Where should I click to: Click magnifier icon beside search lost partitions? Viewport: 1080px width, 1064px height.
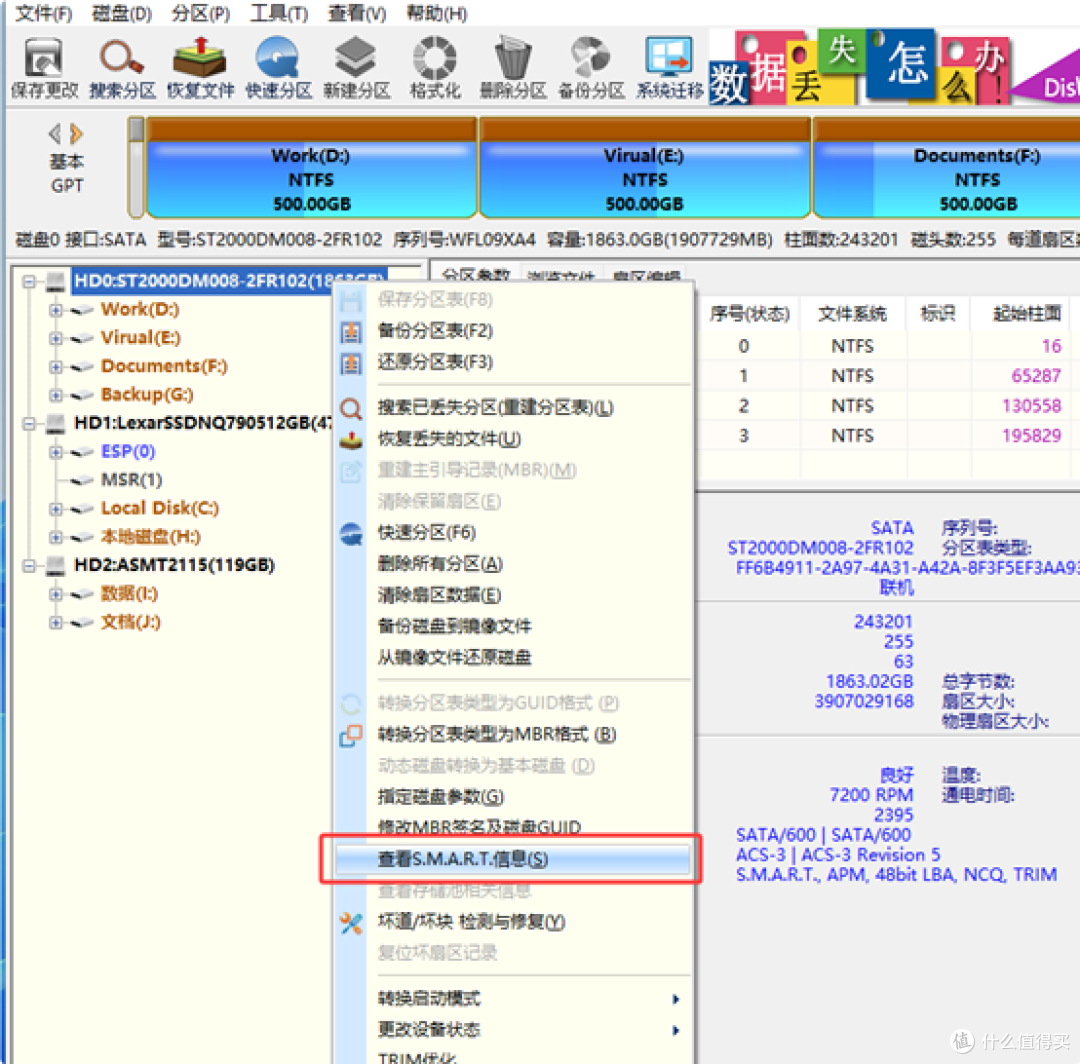click(x=351, y=408)
